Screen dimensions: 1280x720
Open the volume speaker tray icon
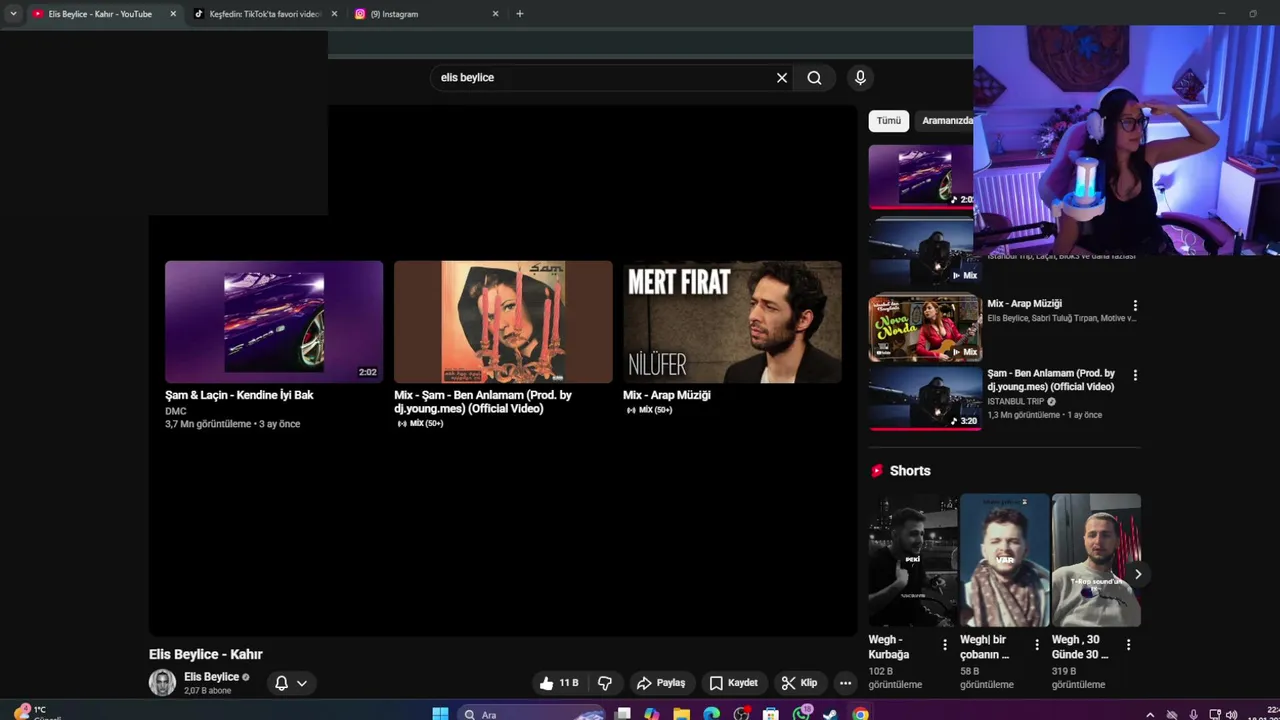click(1231, 714)
